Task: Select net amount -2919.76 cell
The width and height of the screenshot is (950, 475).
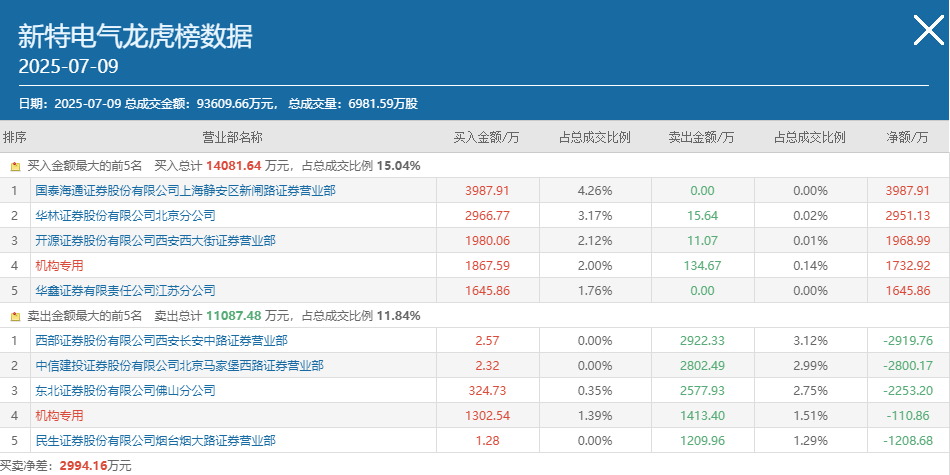Action: tap(908, 341)
